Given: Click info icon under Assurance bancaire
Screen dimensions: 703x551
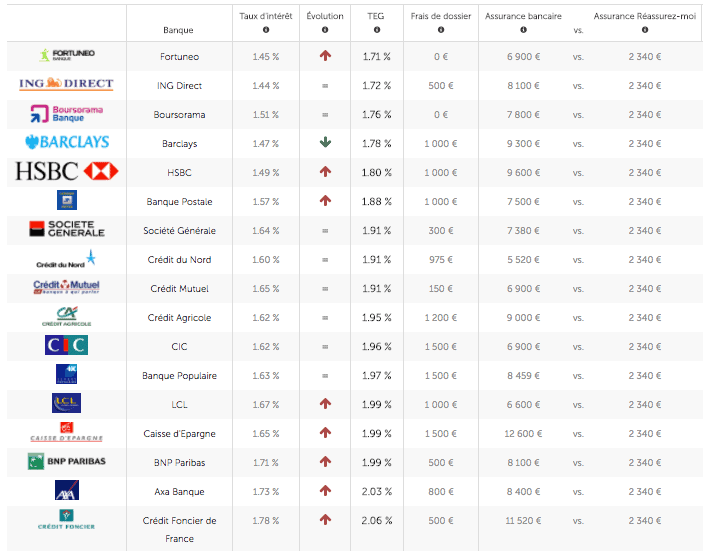Looking at the screenshot, I should tap(523, 30).
